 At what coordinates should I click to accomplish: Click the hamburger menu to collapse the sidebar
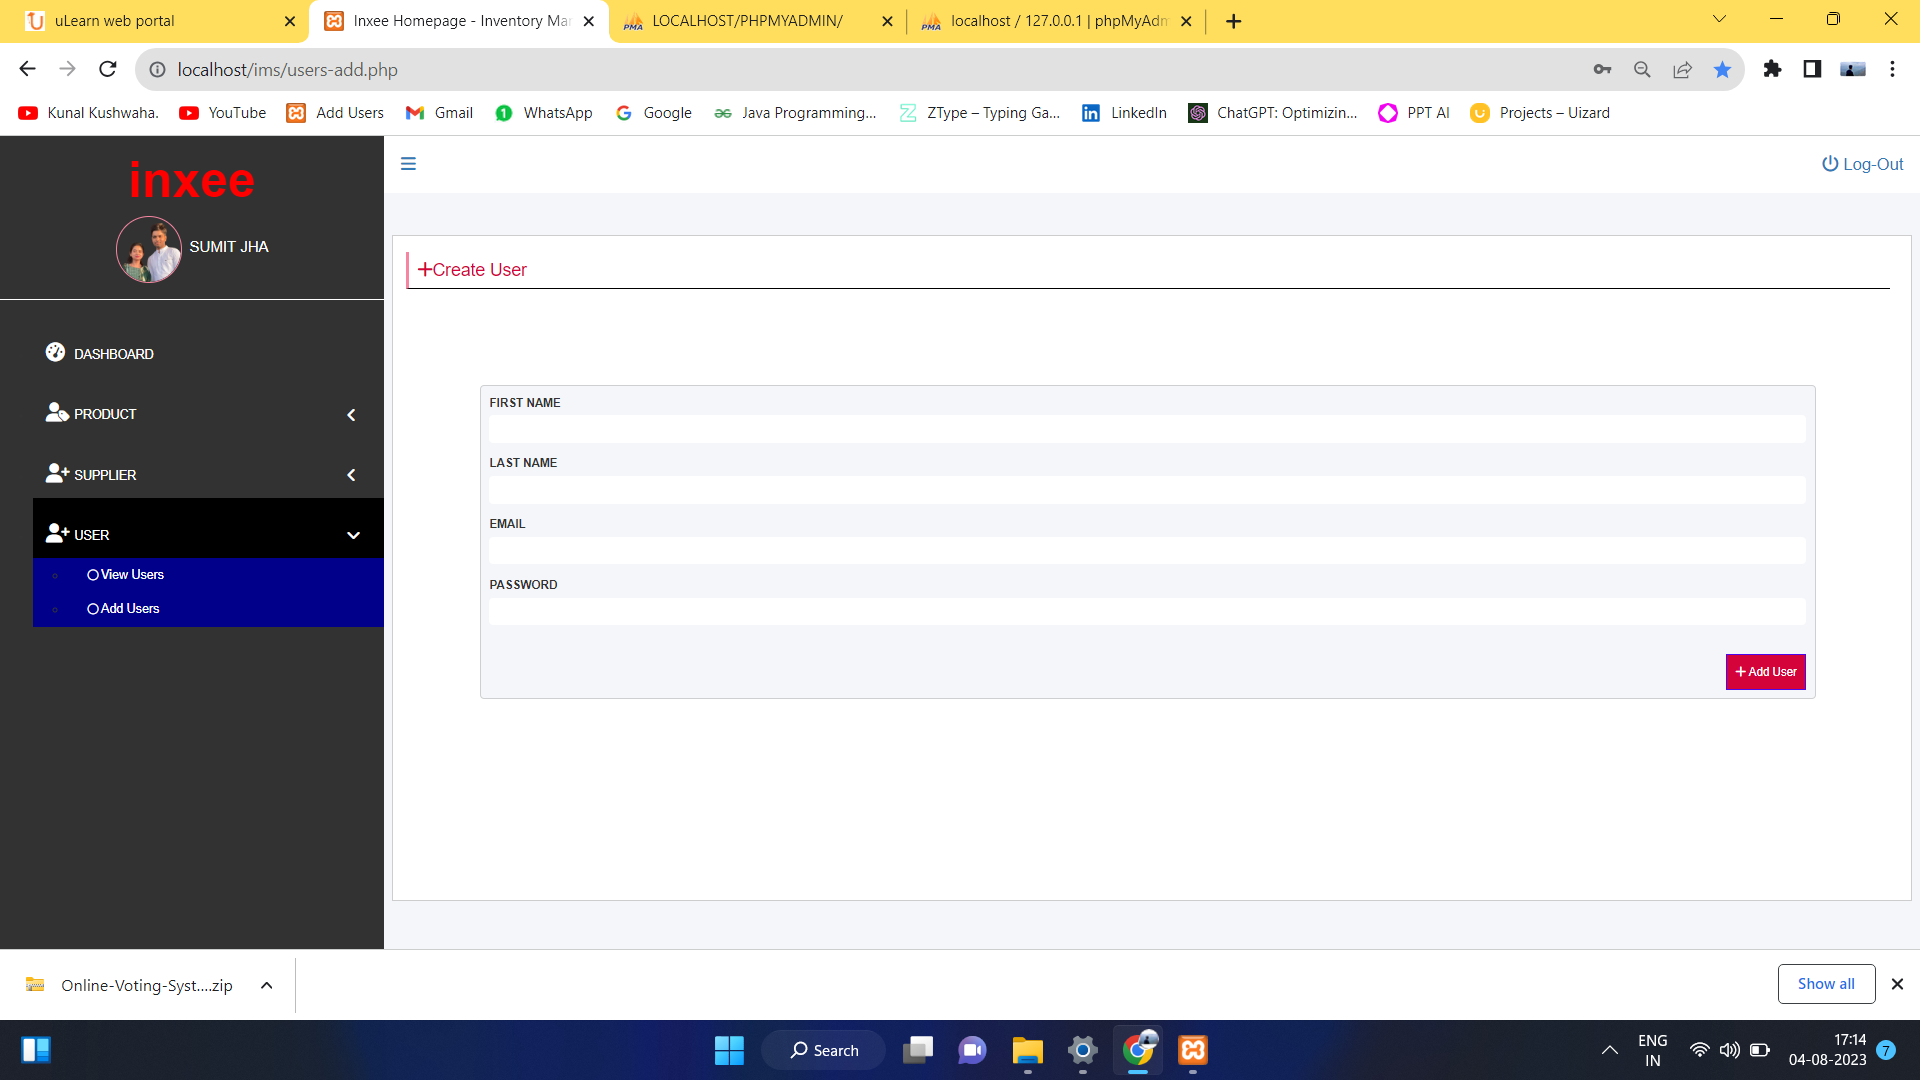point(408,163)
